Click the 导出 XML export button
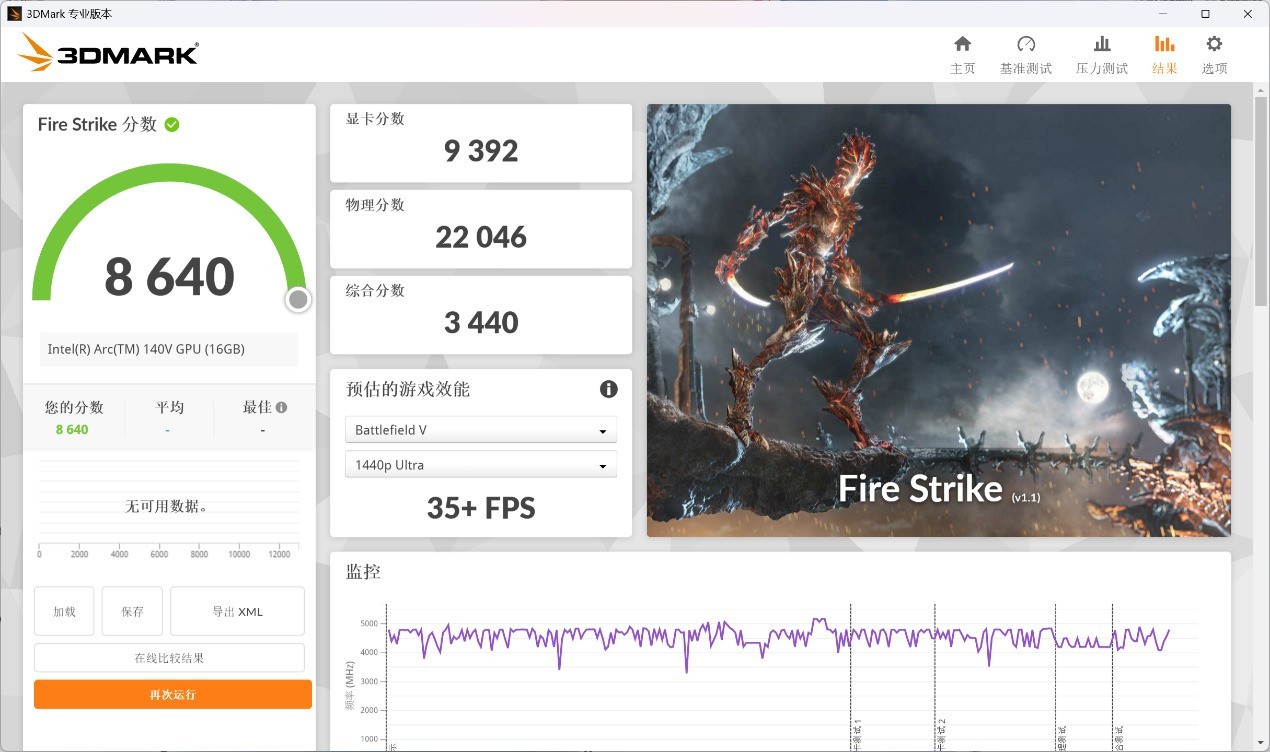The width and height of the screenshot is (1270, 752). coord(237,611)
